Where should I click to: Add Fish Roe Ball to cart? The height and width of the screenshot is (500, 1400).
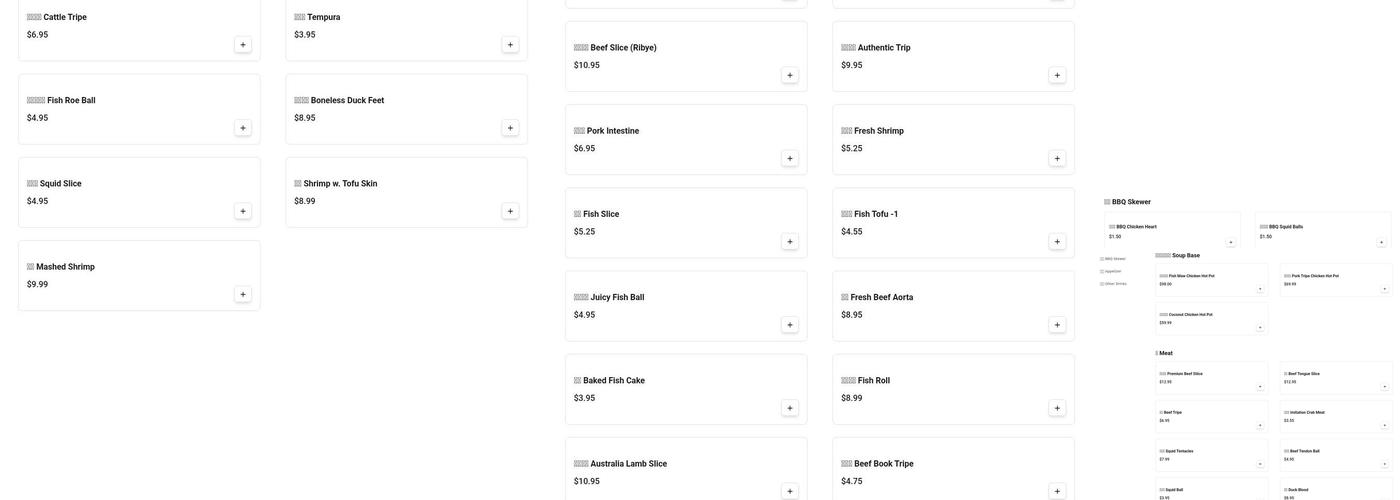tap(243, 128)
